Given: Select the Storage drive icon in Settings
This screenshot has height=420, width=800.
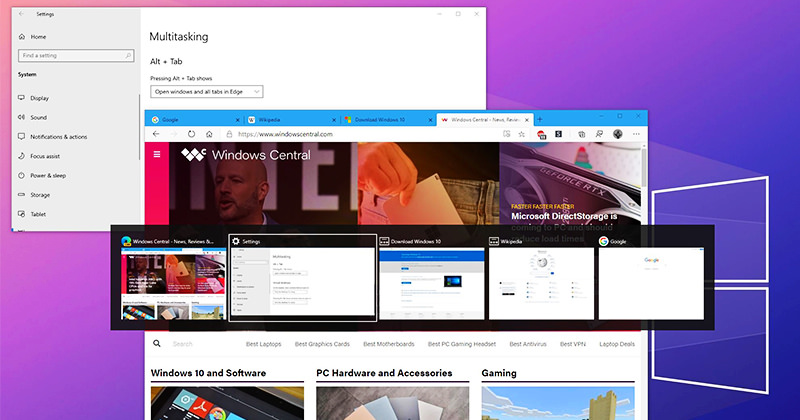Looking at the screenshot, I should 21,194.
